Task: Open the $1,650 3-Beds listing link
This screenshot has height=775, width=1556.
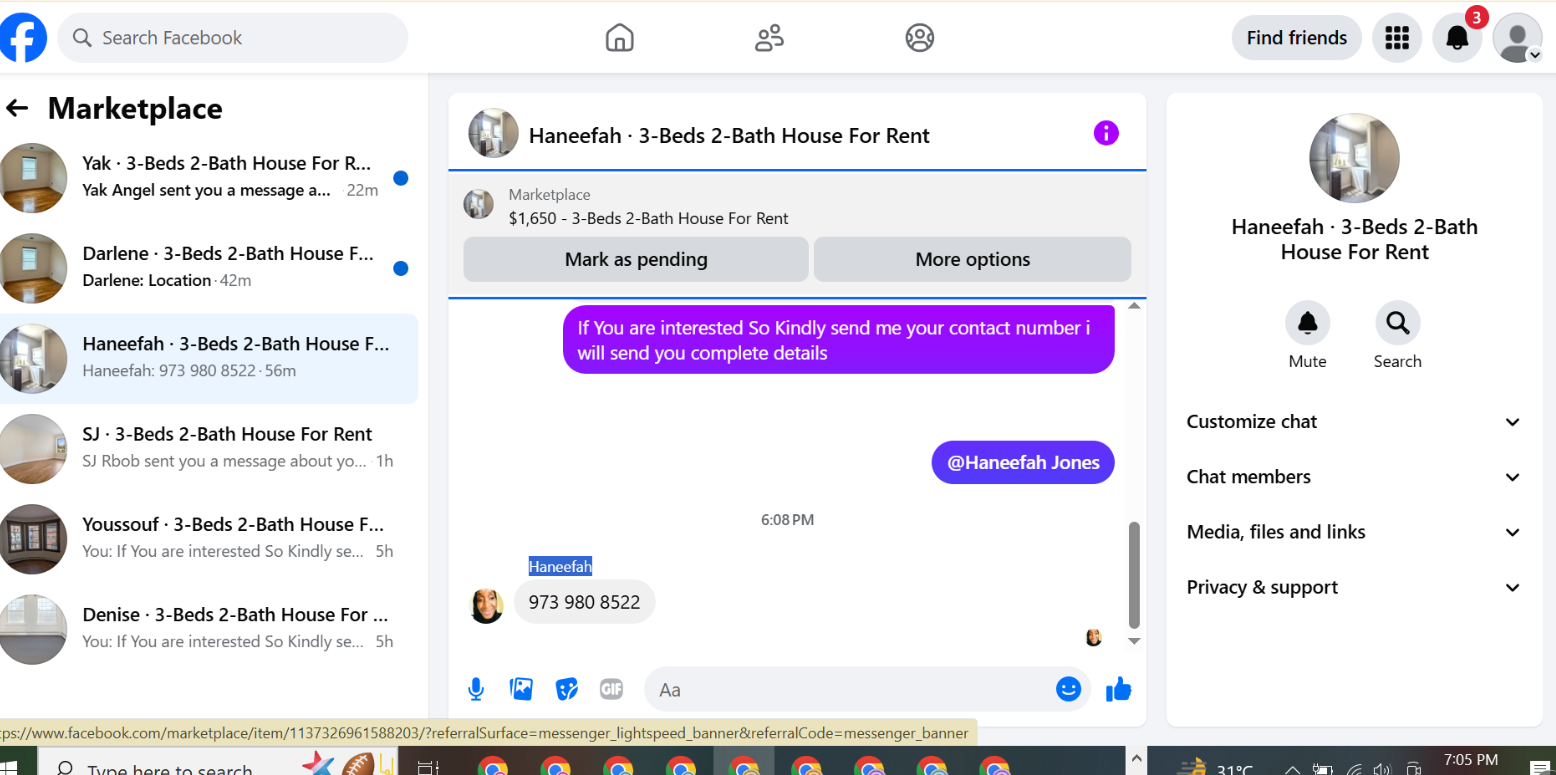Action: 648,218
